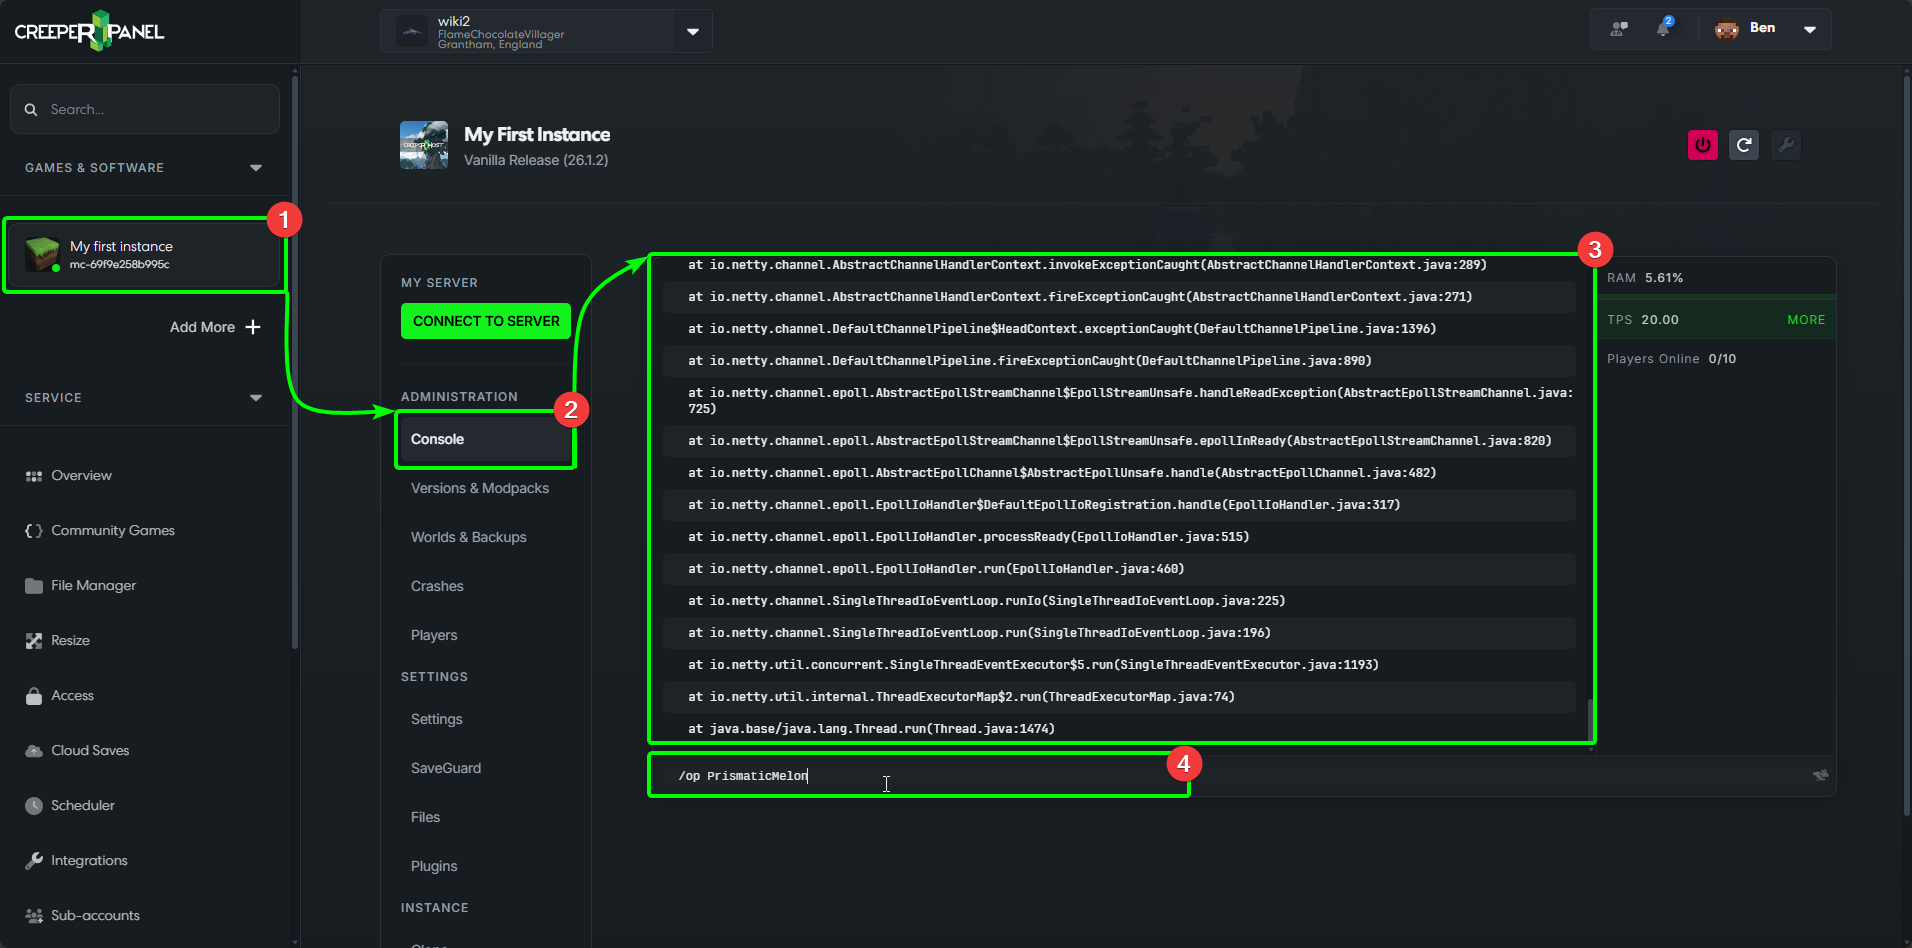Viewport: 1912px width, 948px height.
Task: Click the Cloud Saves cloud icon
Action: tap(34, 751)
